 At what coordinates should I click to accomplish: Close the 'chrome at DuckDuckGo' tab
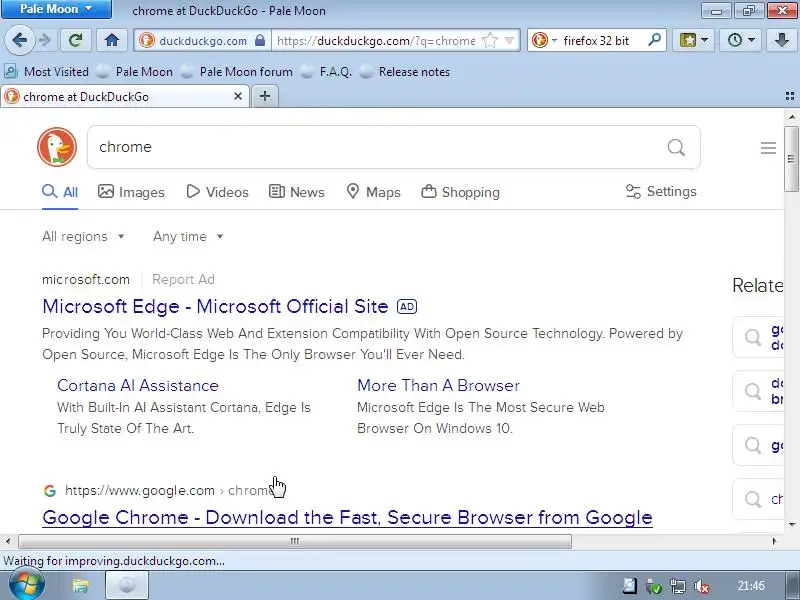(238, 96)
